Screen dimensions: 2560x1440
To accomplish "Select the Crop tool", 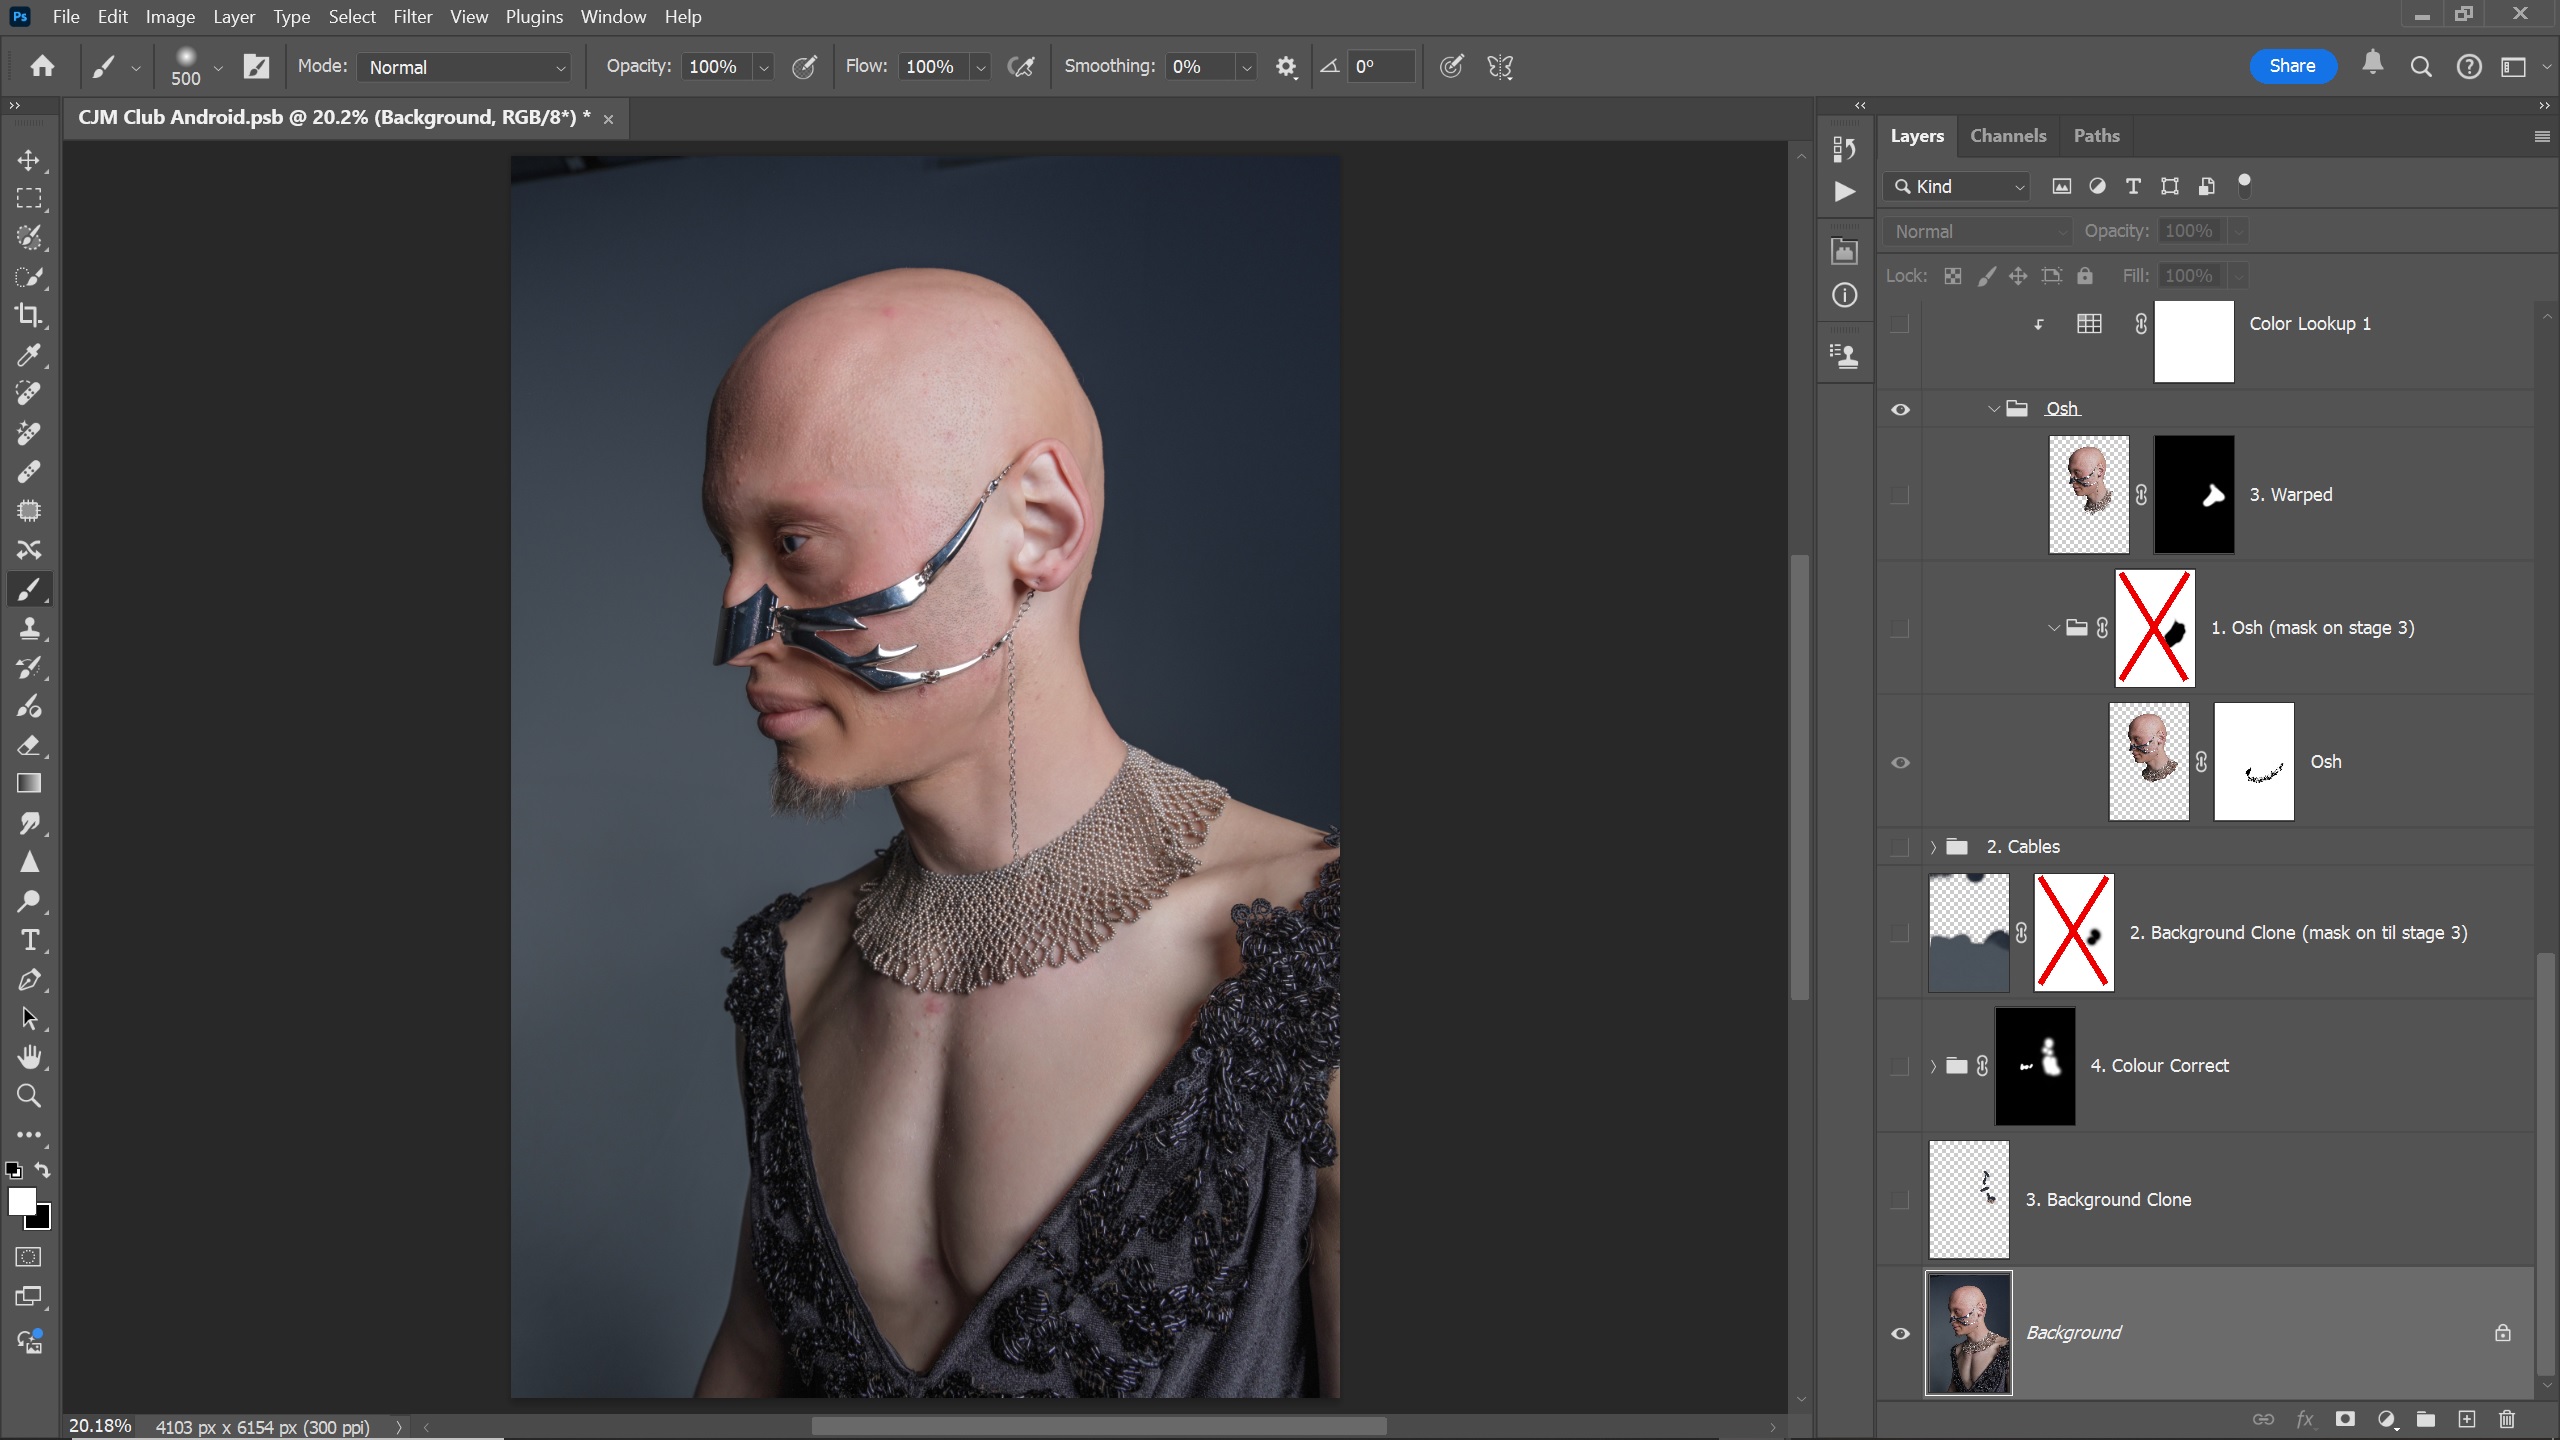I will pyautogui.click(x=29, y=316).
